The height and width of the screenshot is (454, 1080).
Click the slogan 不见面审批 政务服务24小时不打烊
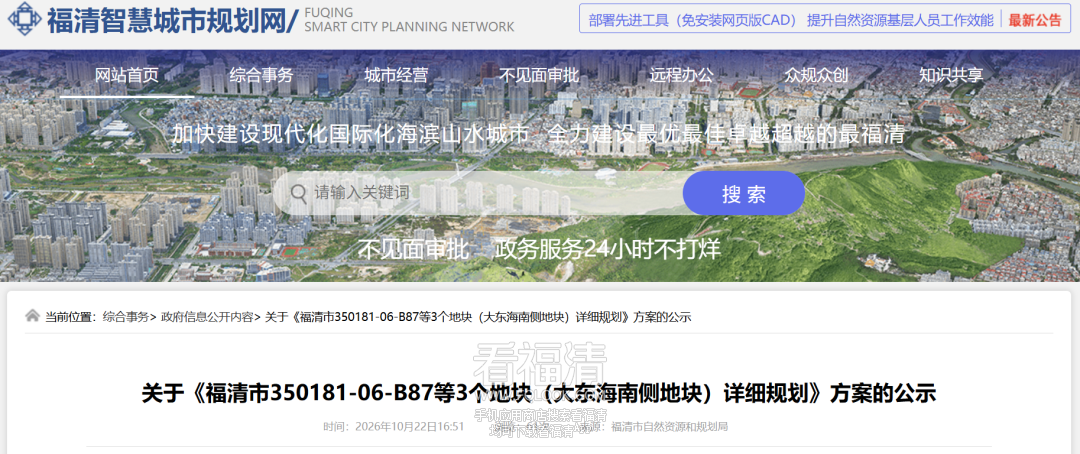click(539, 249)
